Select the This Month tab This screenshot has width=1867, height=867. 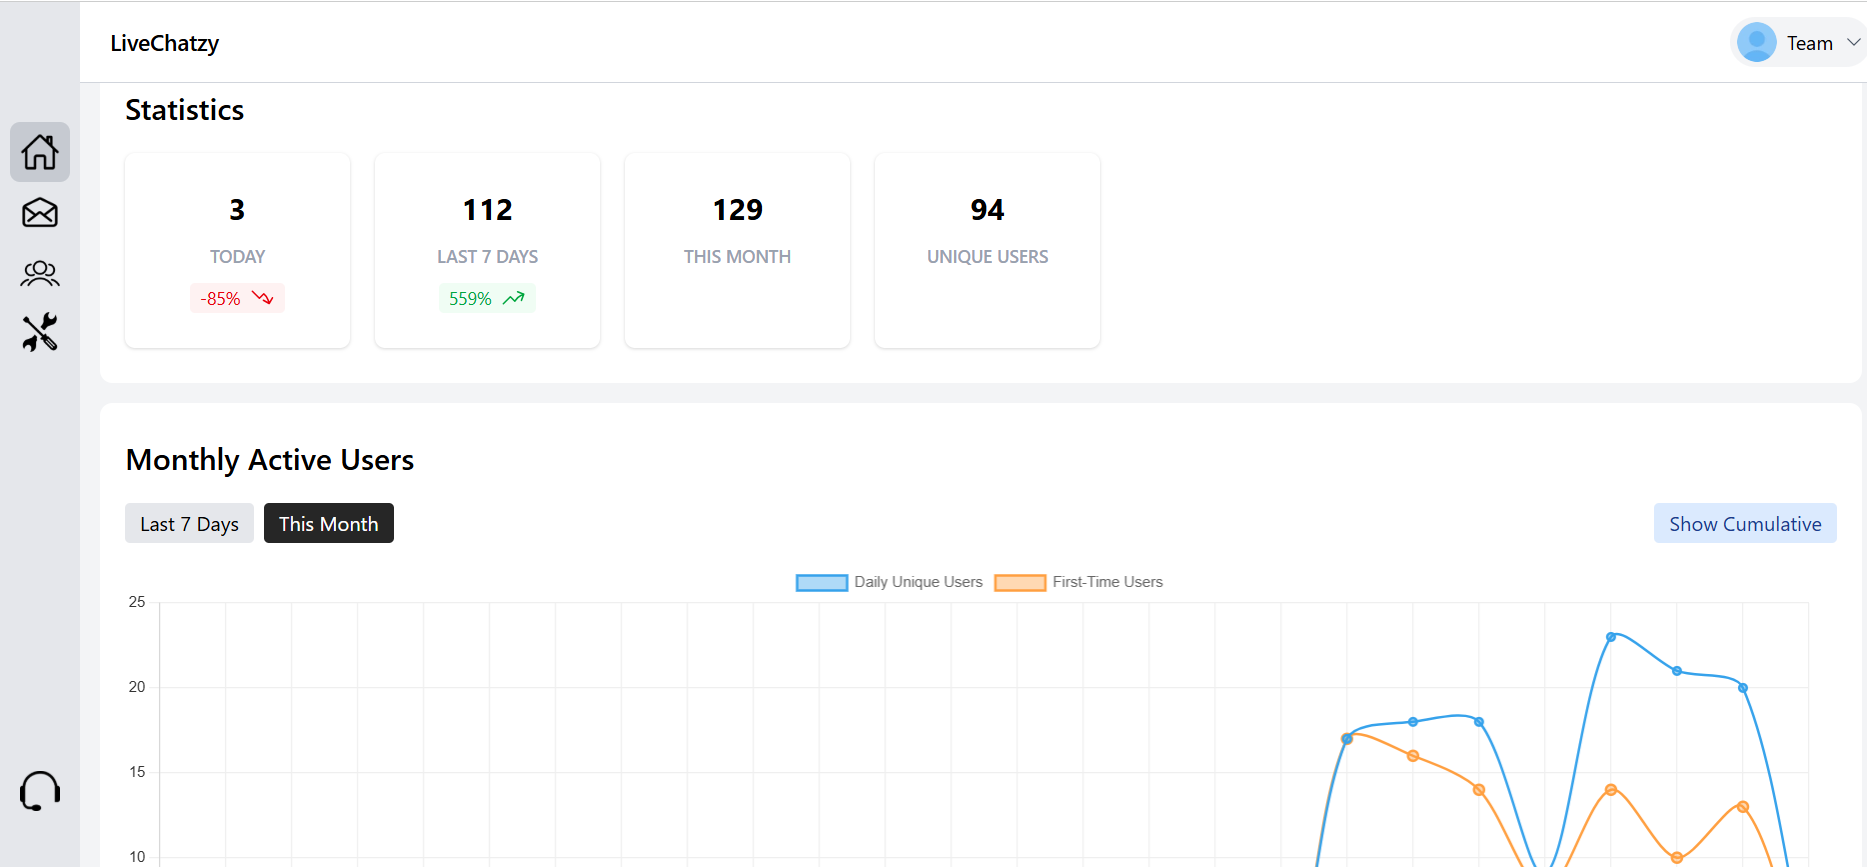(x=329, y=524)
